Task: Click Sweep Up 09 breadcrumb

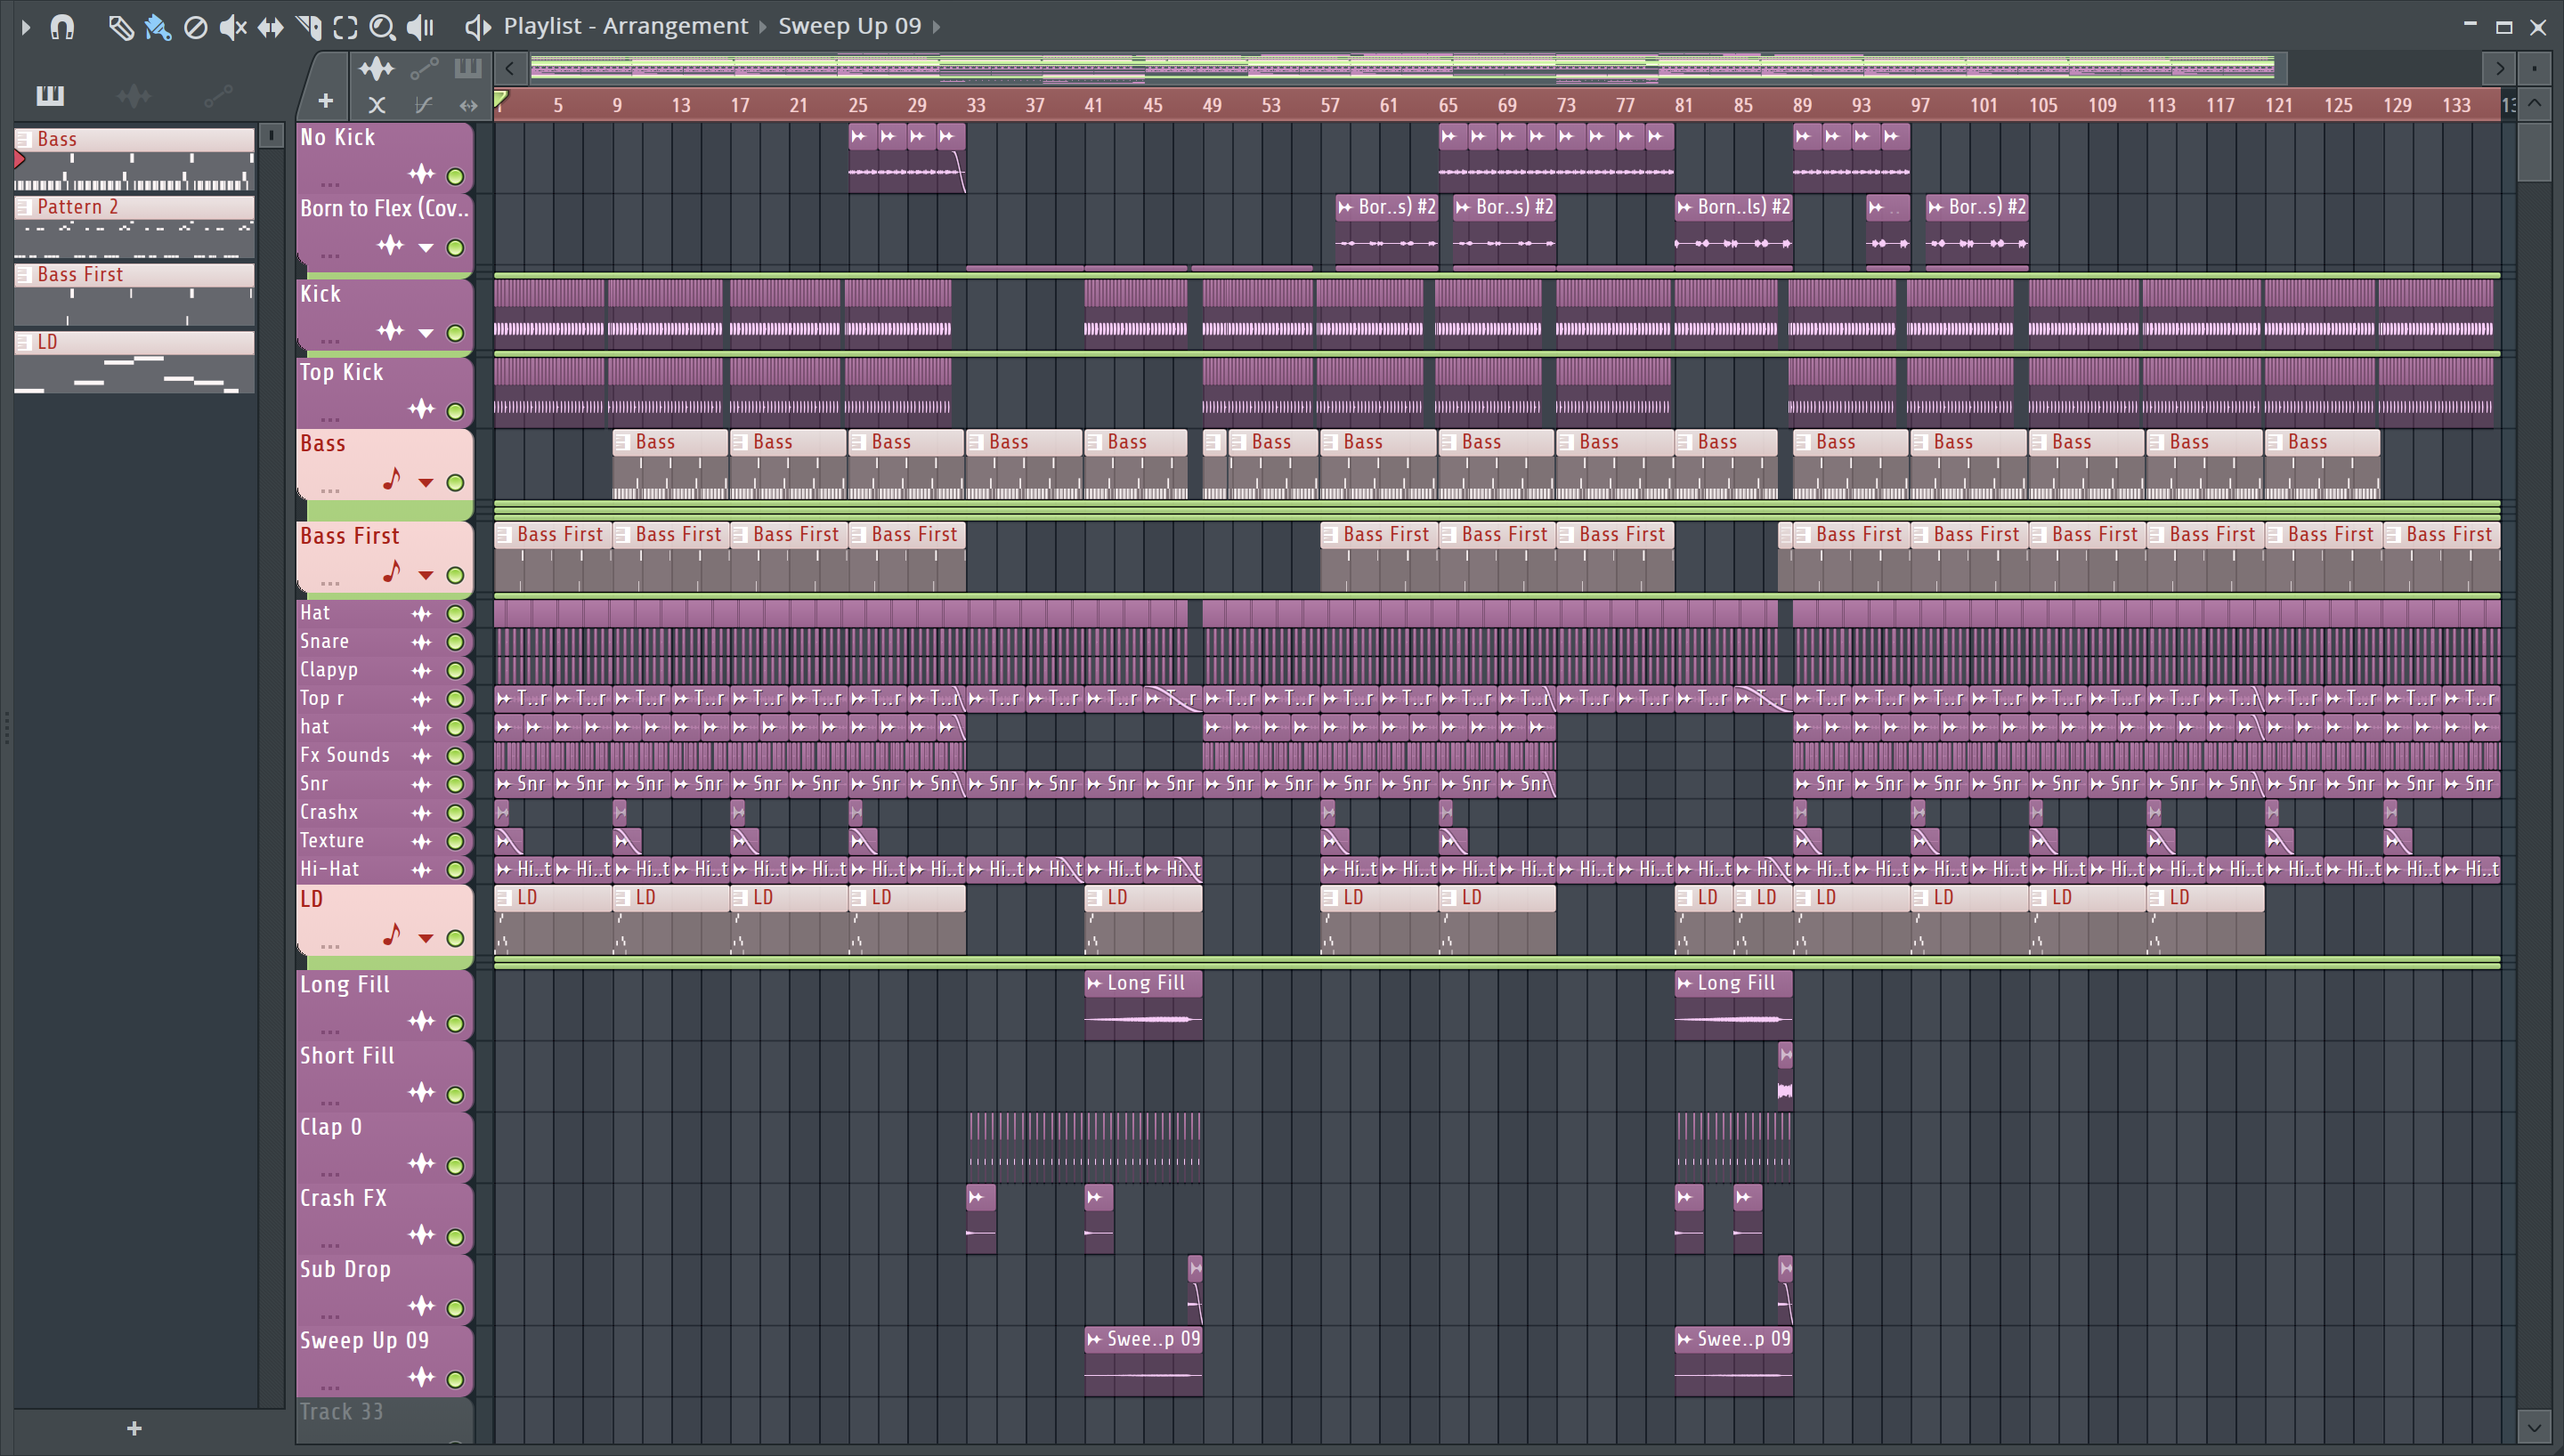Action: [850, 26]
